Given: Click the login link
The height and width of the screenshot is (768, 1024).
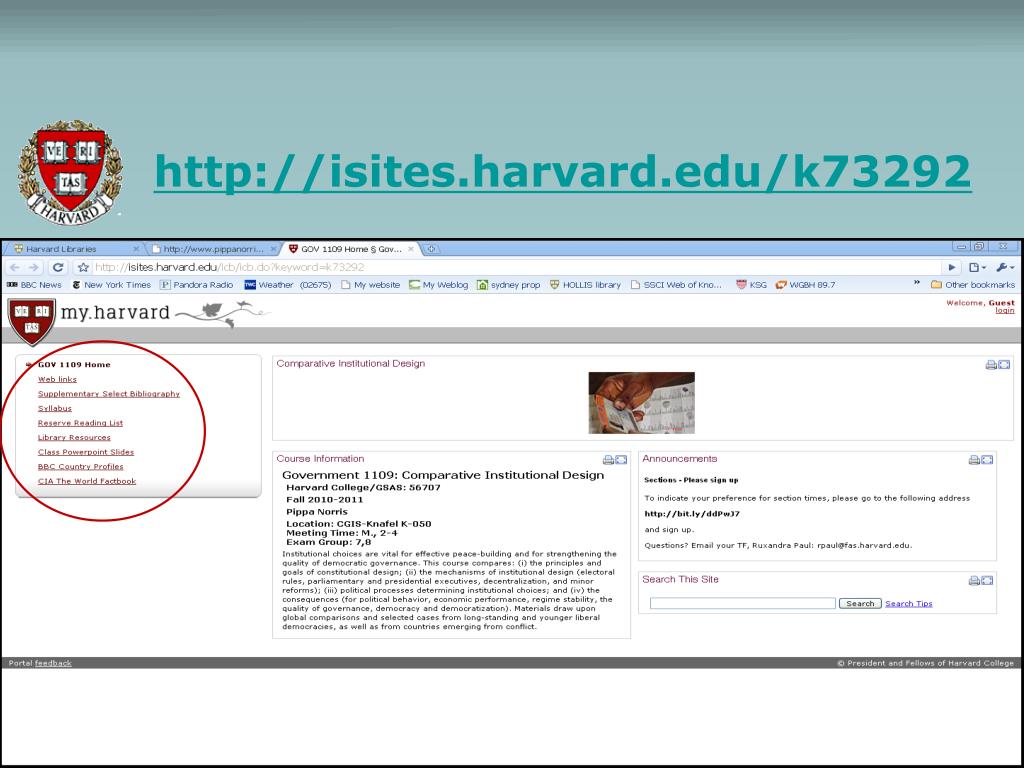Looking at the screenshot, I should pos(1004,311).
